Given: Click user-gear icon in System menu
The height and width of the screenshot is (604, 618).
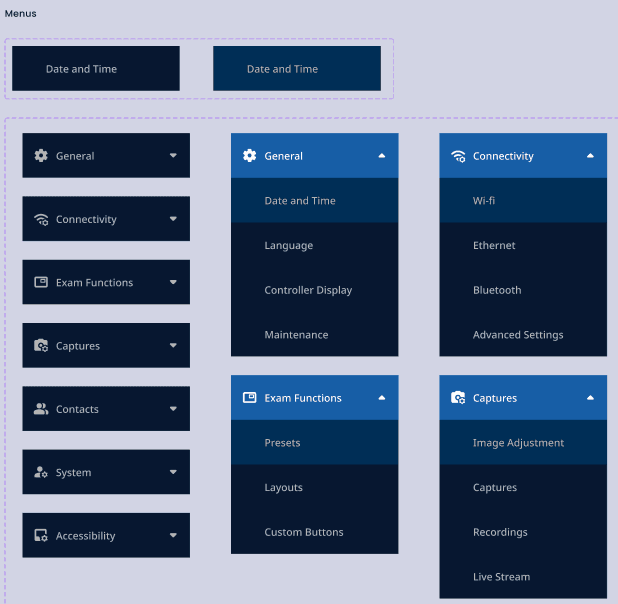Looking at the screenshot, I should 41,472.
